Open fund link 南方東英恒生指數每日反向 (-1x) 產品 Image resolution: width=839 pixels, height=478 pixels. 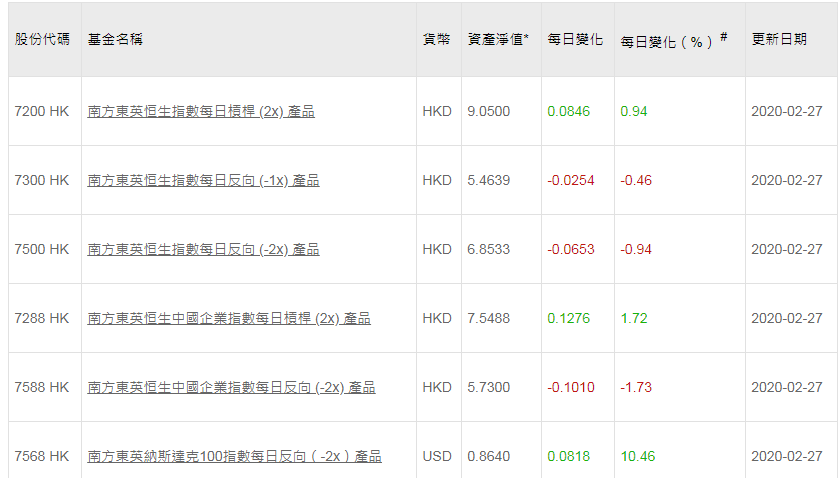(203, 180)
